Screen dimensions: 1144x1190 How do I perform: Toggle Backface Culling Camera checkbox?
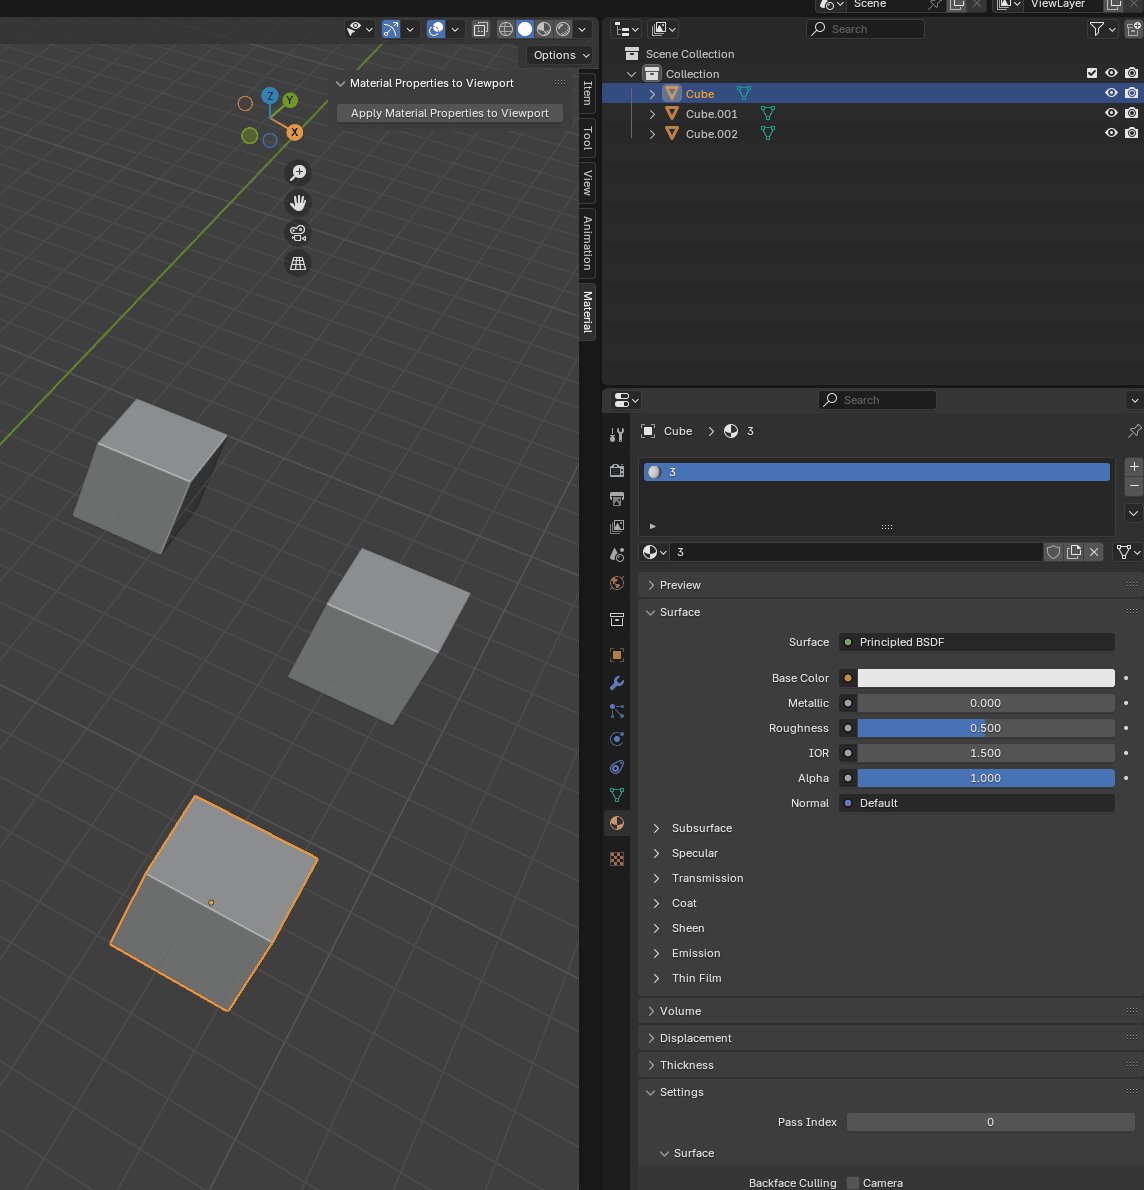(x=853, y=1182)
